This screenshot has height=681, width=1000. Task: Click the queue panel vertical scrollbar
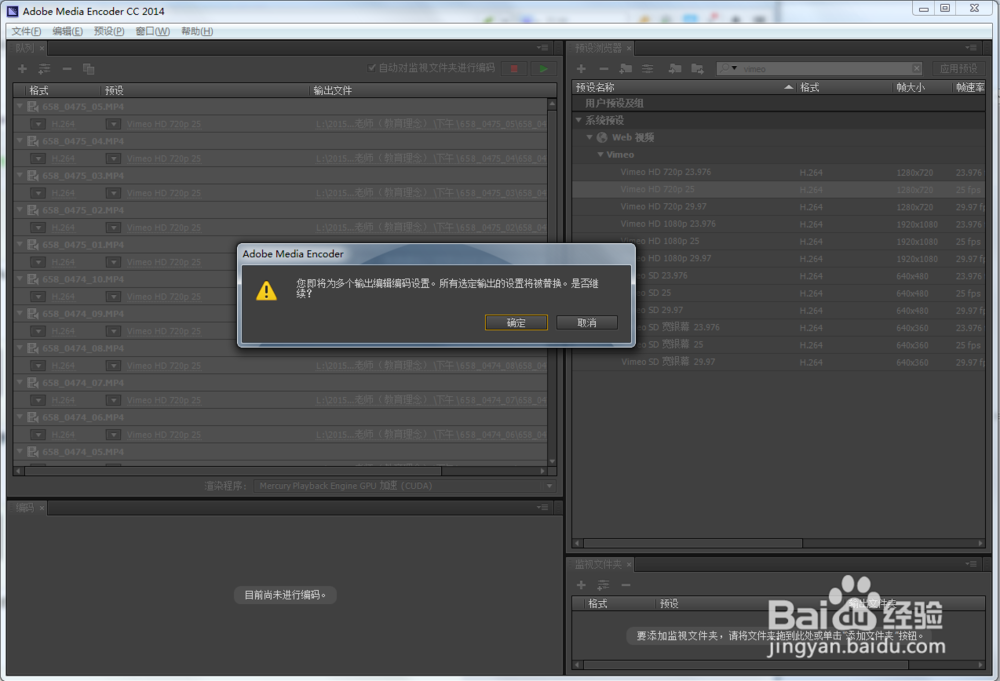pos(552,281)
